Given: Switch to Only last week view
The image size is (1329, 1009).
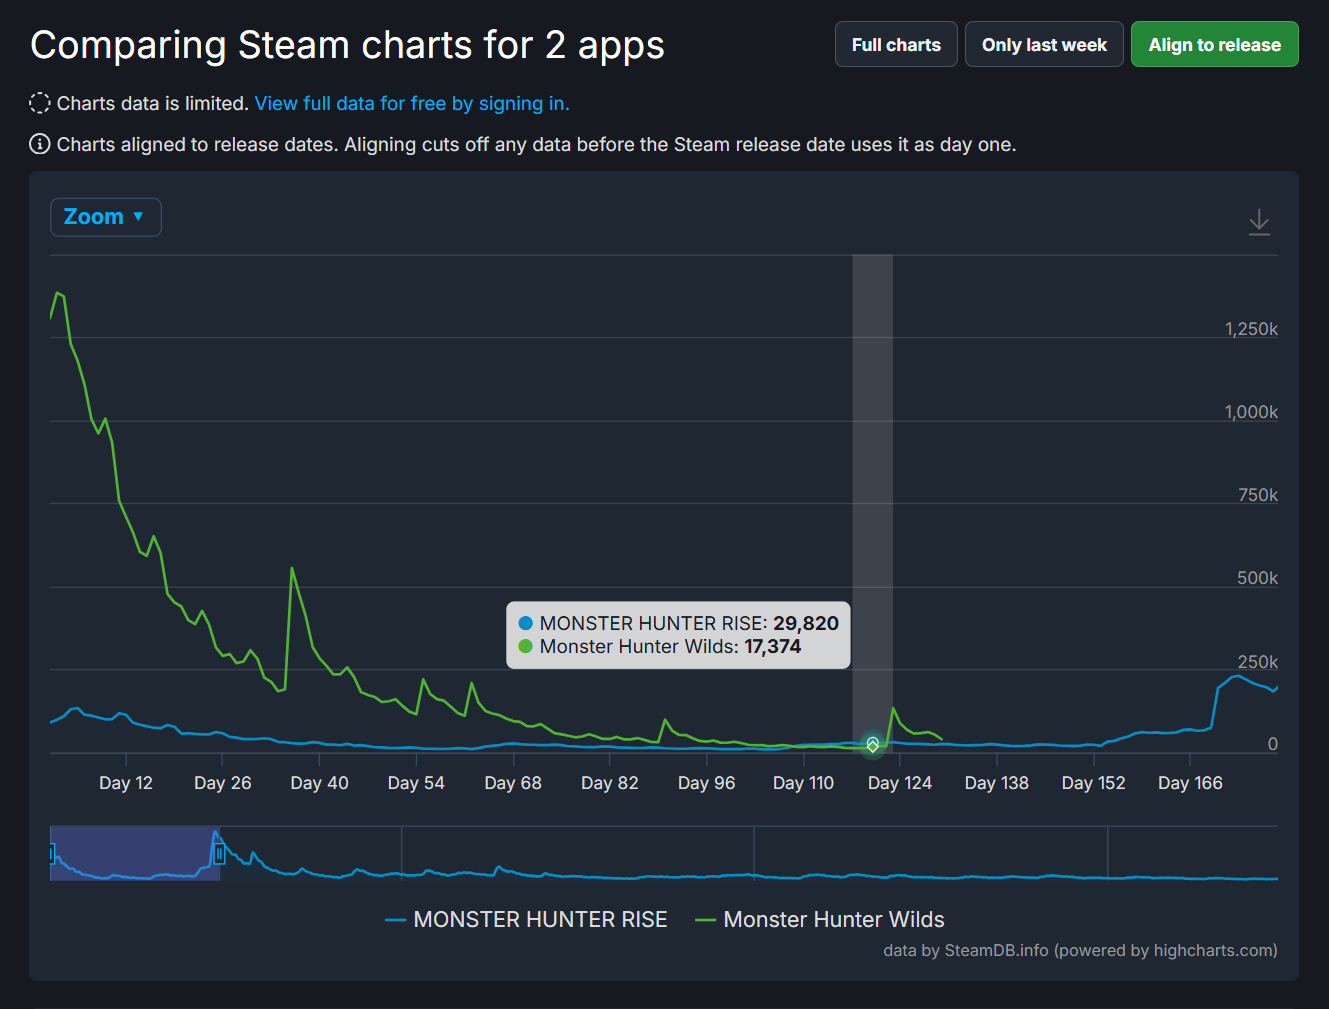Looking at the screenshot, I should click(x=1044, y=45).
